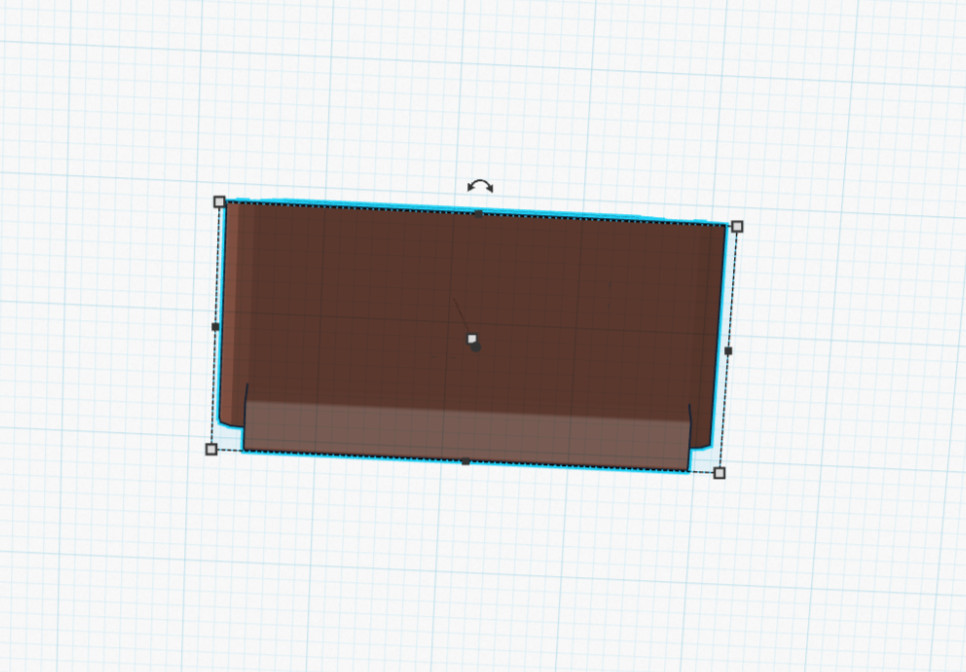Click the light blue shadow near bottom-right corner
Viewport: 966px width, 672px height.
click(702, 459)
